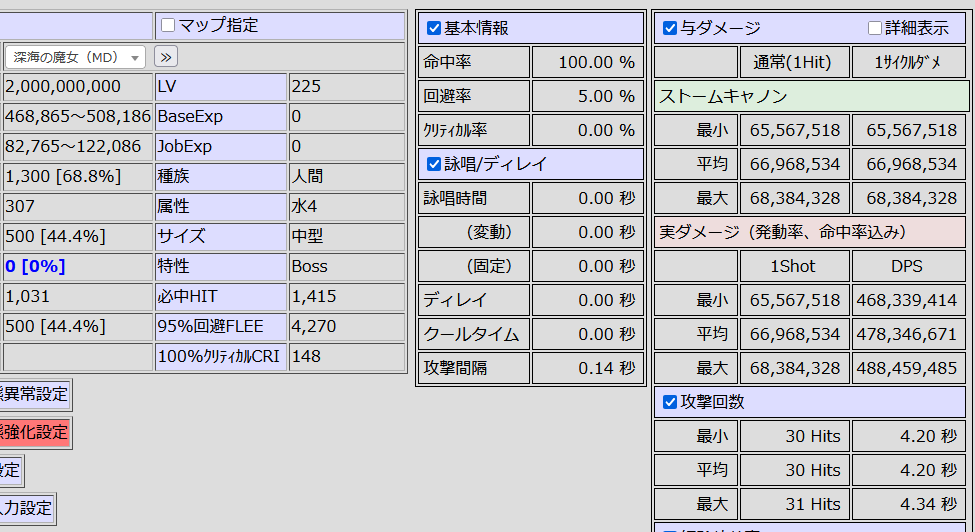Screen dimensions: 975x532
Task: Toggle the 攻撃回数 checkbox
Action: click(670, 402)
